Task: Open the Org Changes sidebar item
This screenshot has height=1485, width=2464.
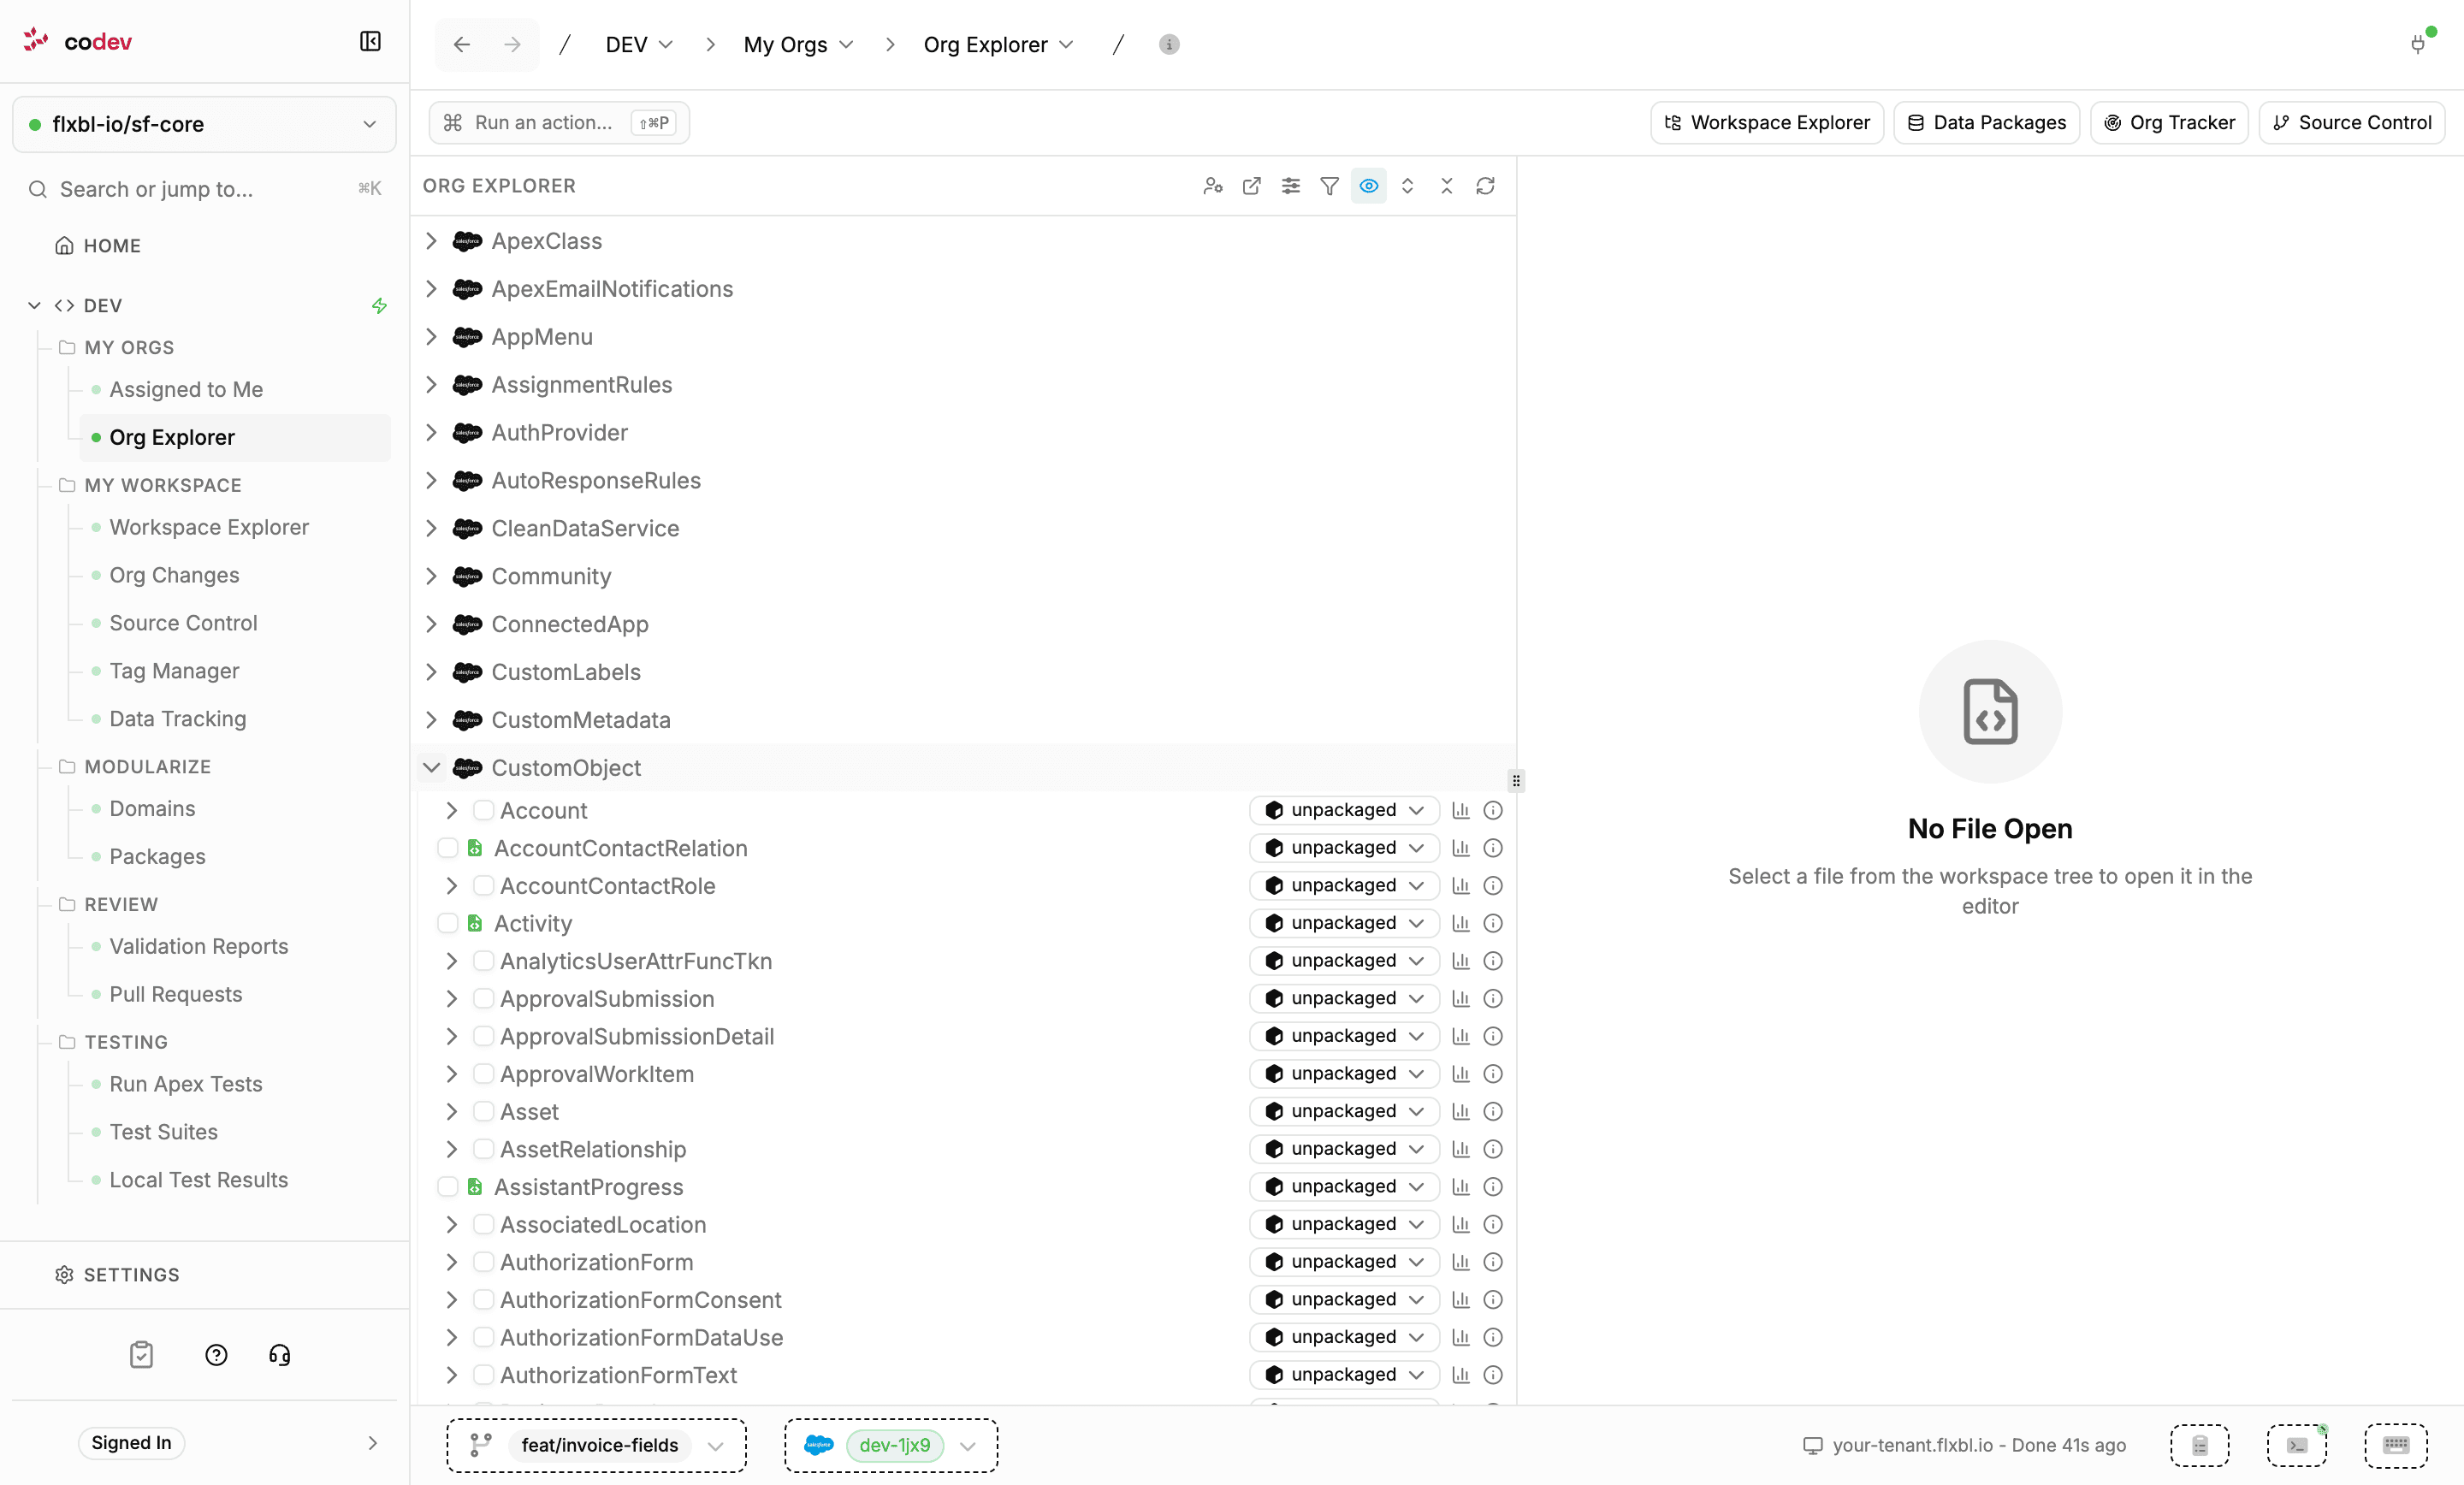Action: pyautogui.click(x=174, y=575)
